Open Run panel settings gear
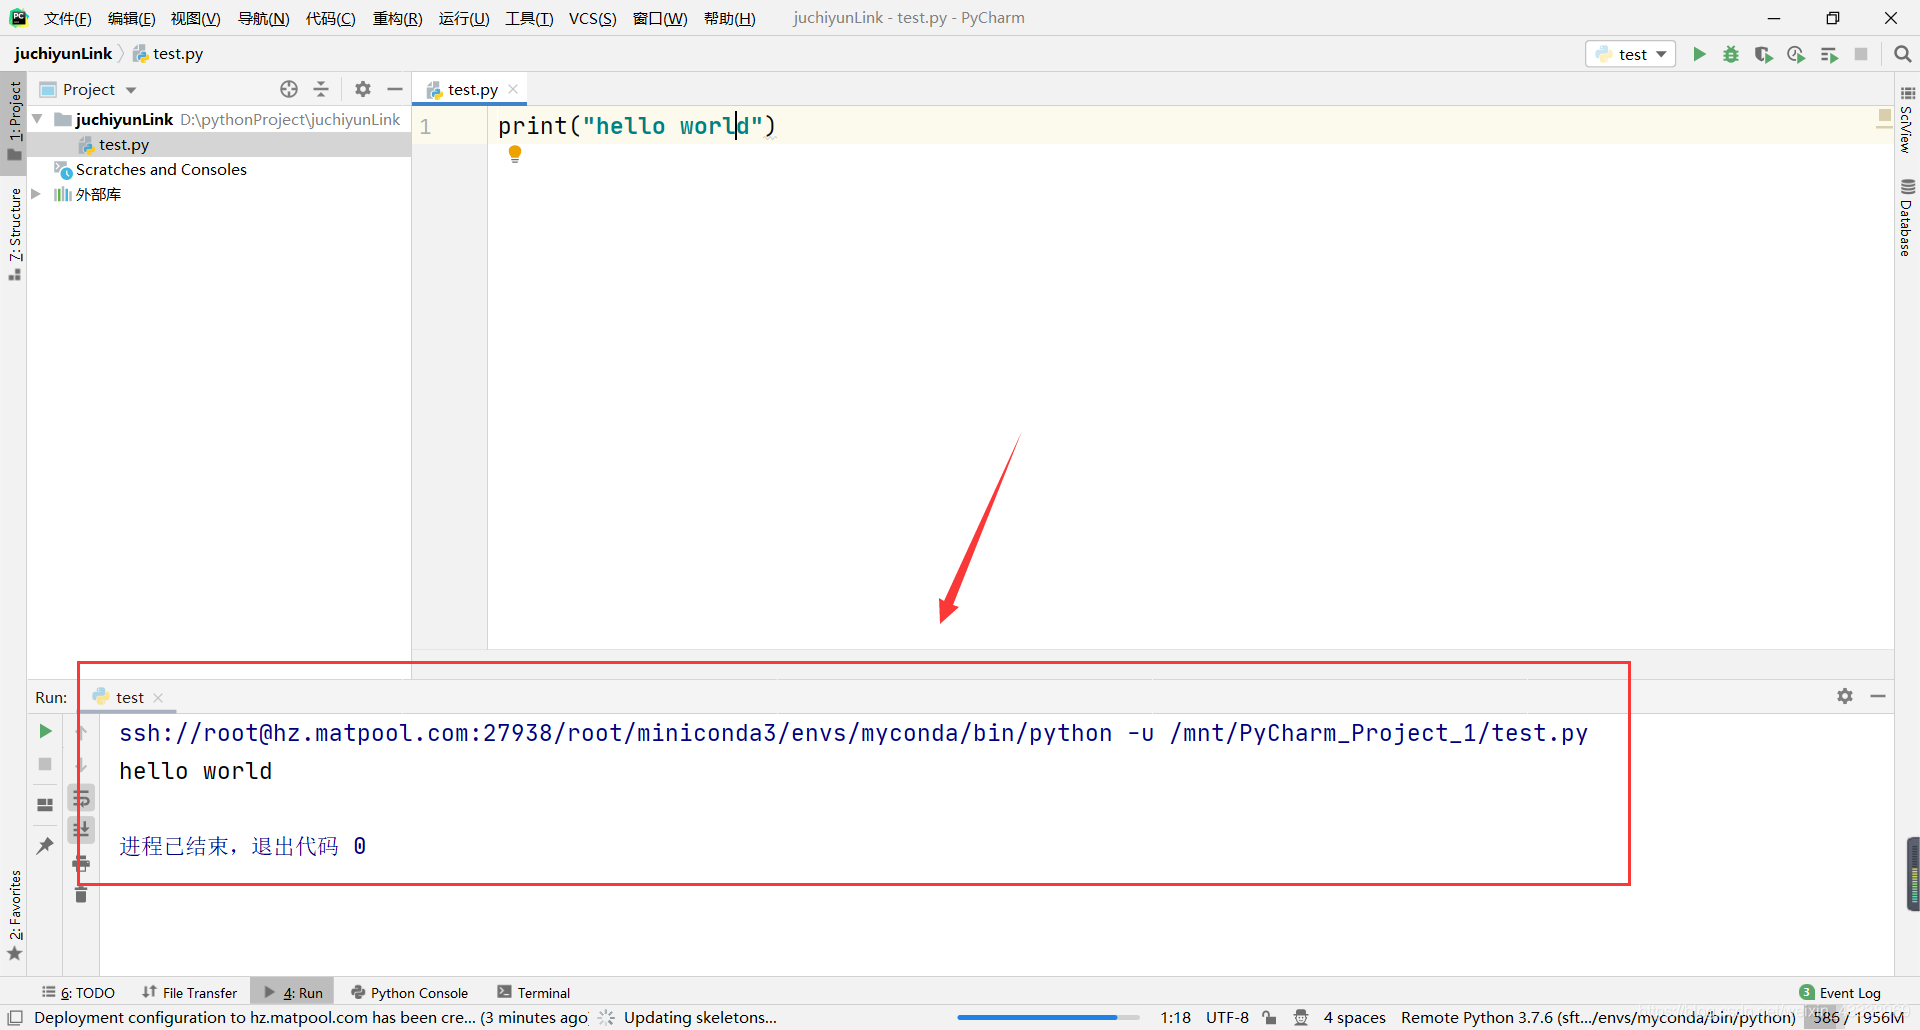The image size is (1920, 1030). (x=1845, y=696)
